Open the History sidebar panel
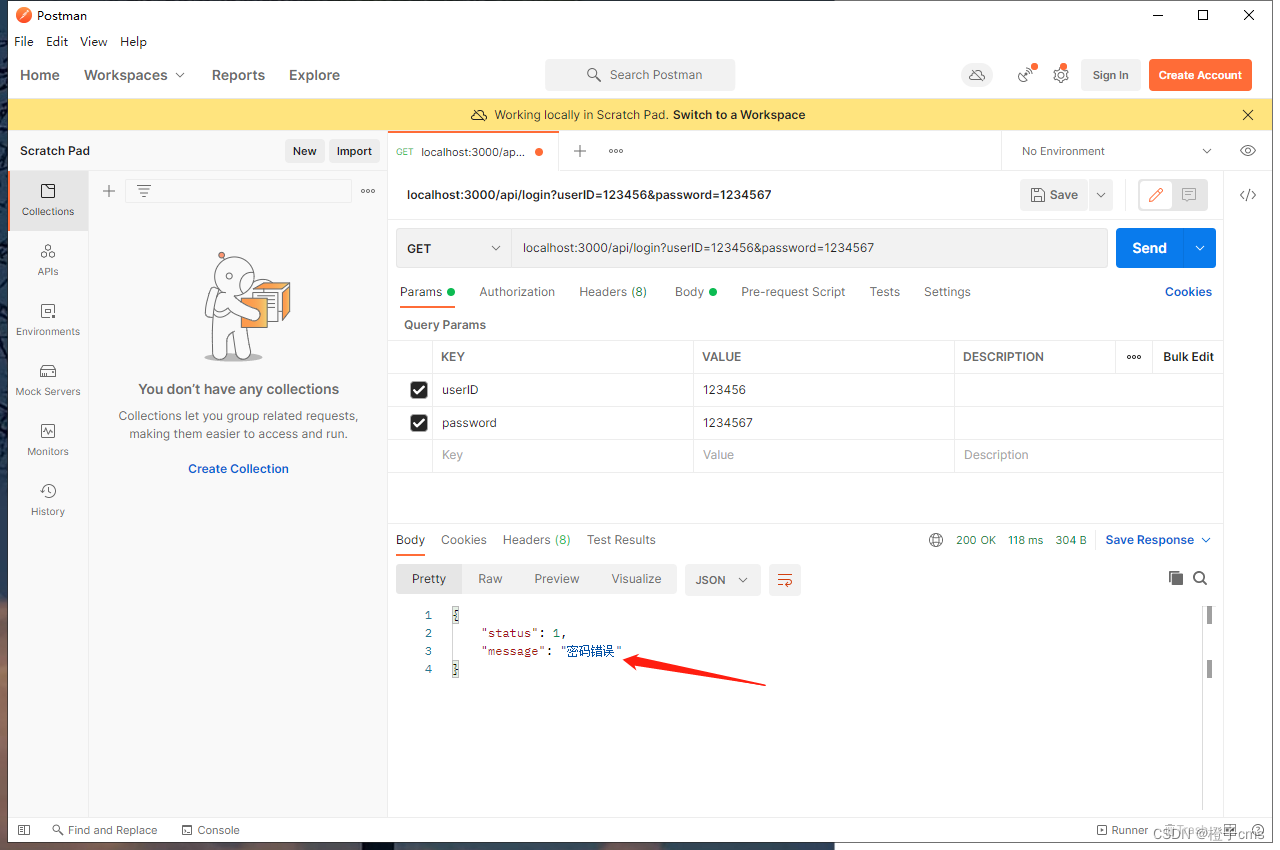1280x850 pixels. click(48, 500)
